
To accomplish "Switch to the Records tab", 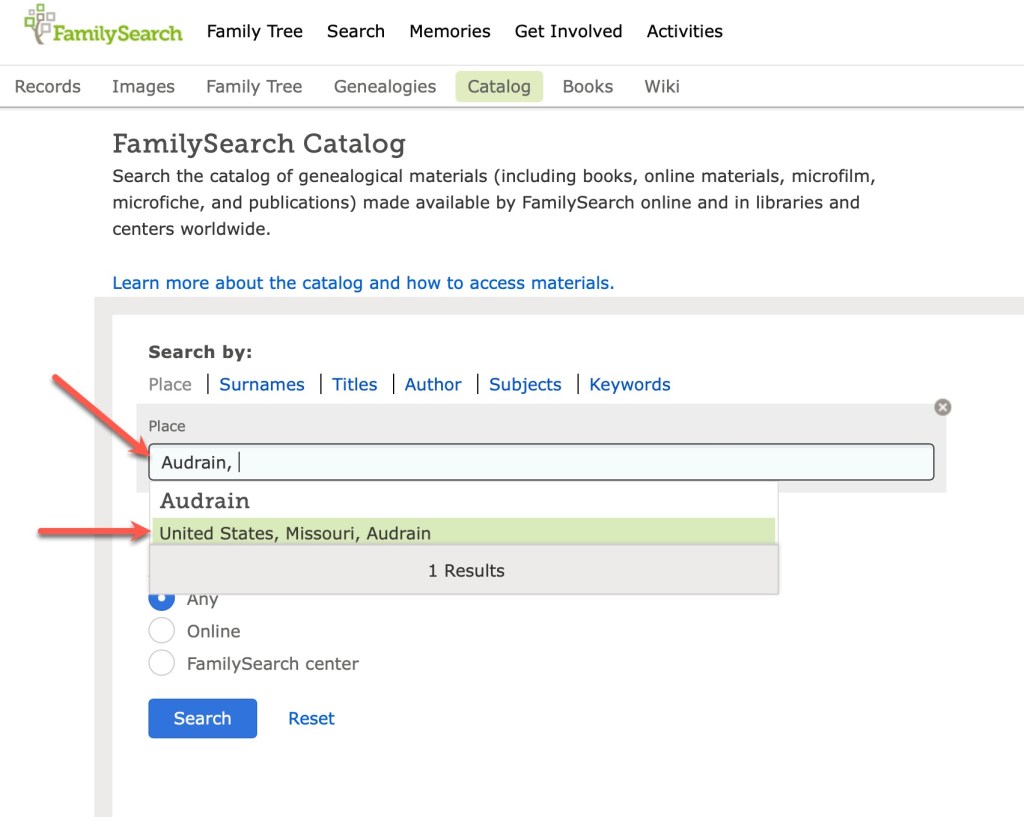I will (47, 86).
